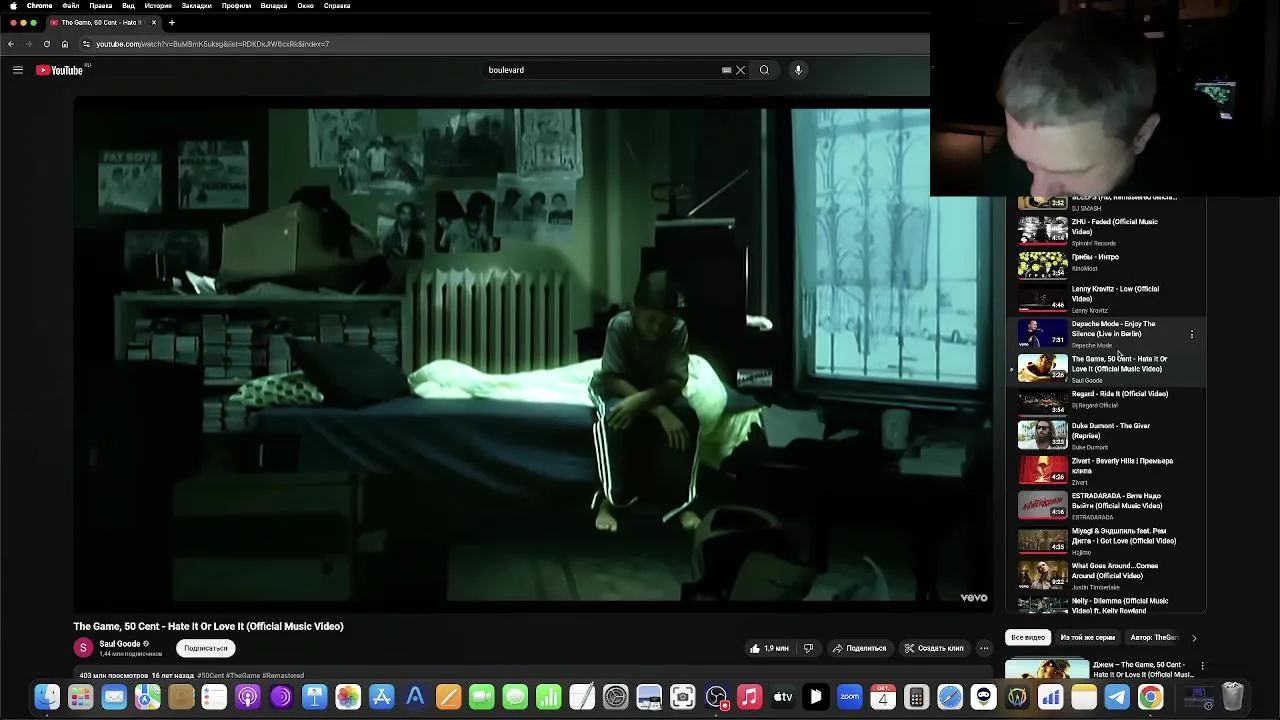Go back in Chrome toolbar
Screen dimensions: 1280x720
(x=11, y=44)
